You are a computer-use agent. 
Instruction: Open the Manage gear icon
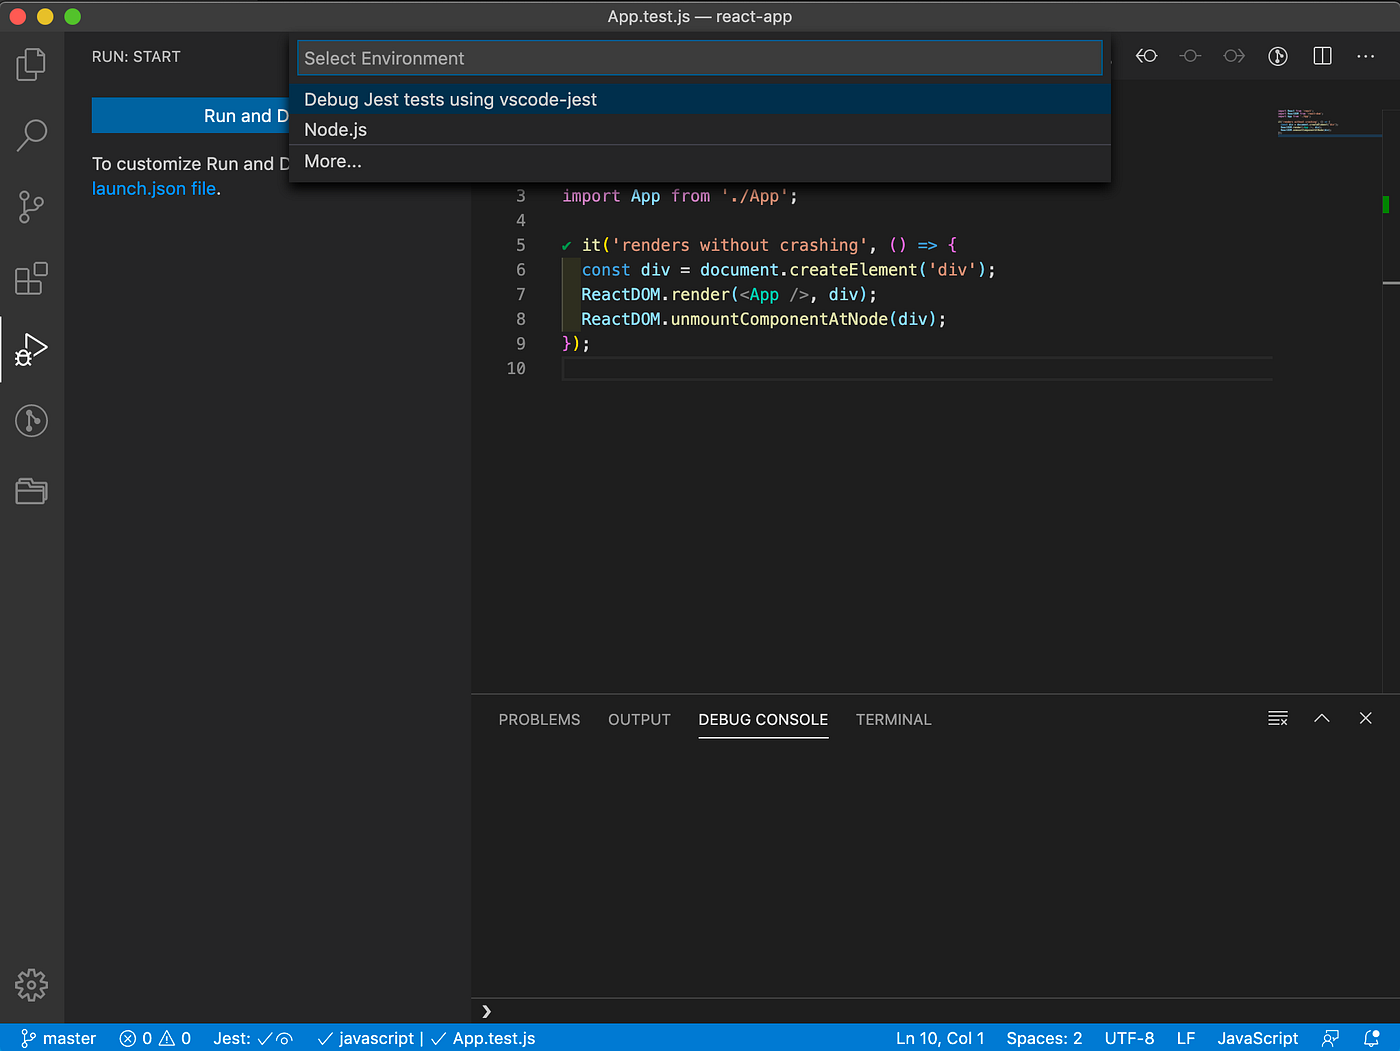[x=31, y=985]
